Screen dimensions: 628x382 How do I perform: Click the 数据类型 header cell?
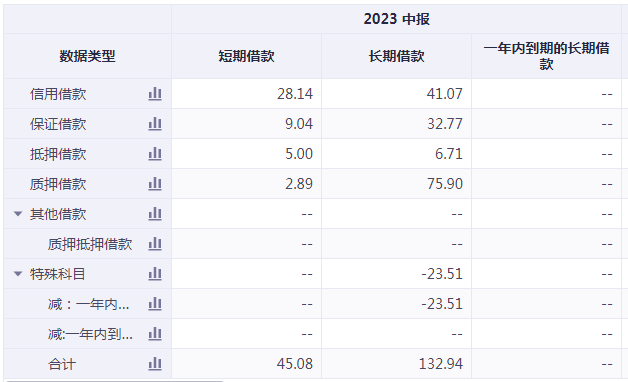87,56
